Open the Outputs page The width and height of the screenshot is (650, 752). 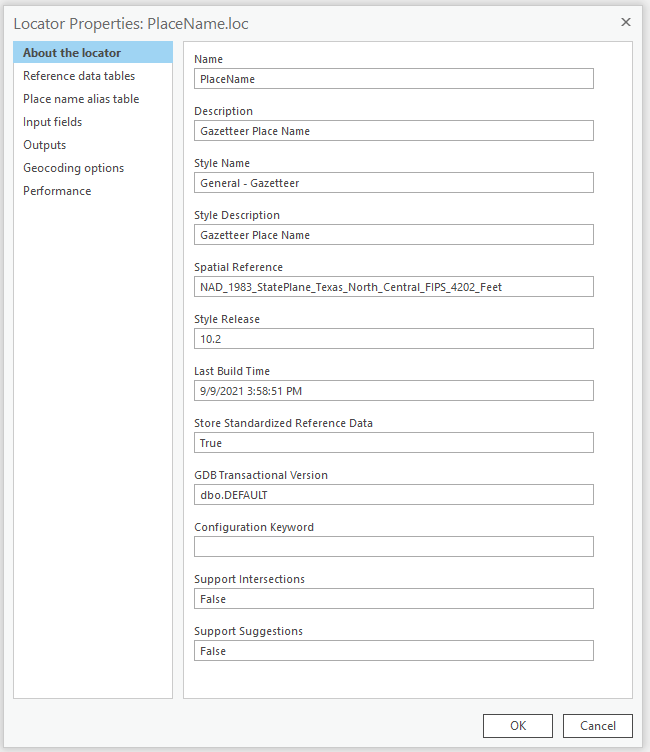(x=45, y=145)
